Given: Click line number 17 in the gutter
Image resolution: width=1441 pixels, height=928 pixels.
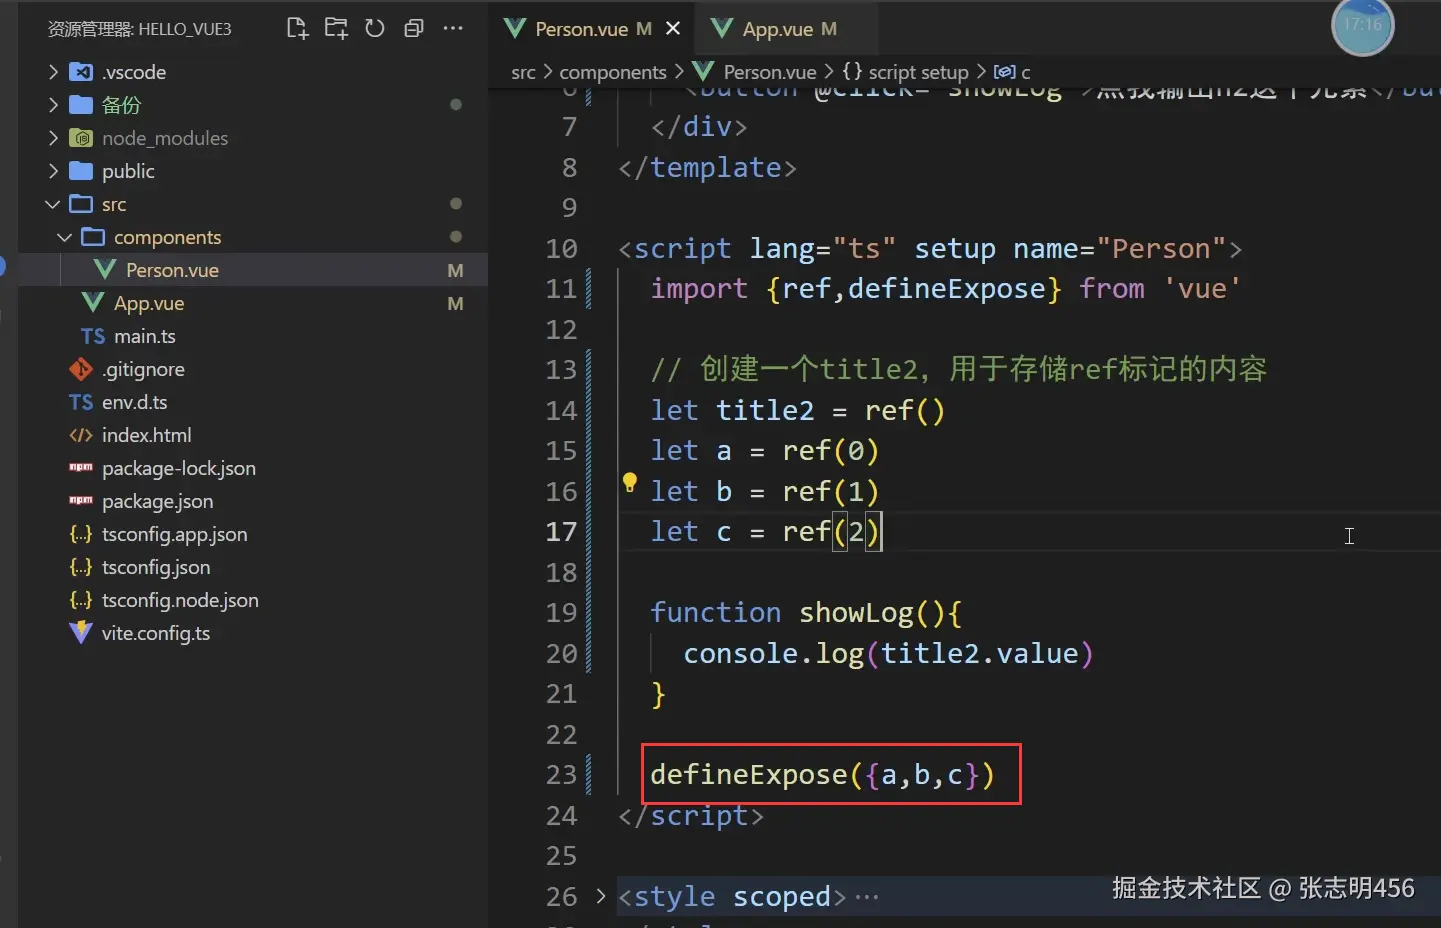Looking at the screenshot, I should point(561,532).
